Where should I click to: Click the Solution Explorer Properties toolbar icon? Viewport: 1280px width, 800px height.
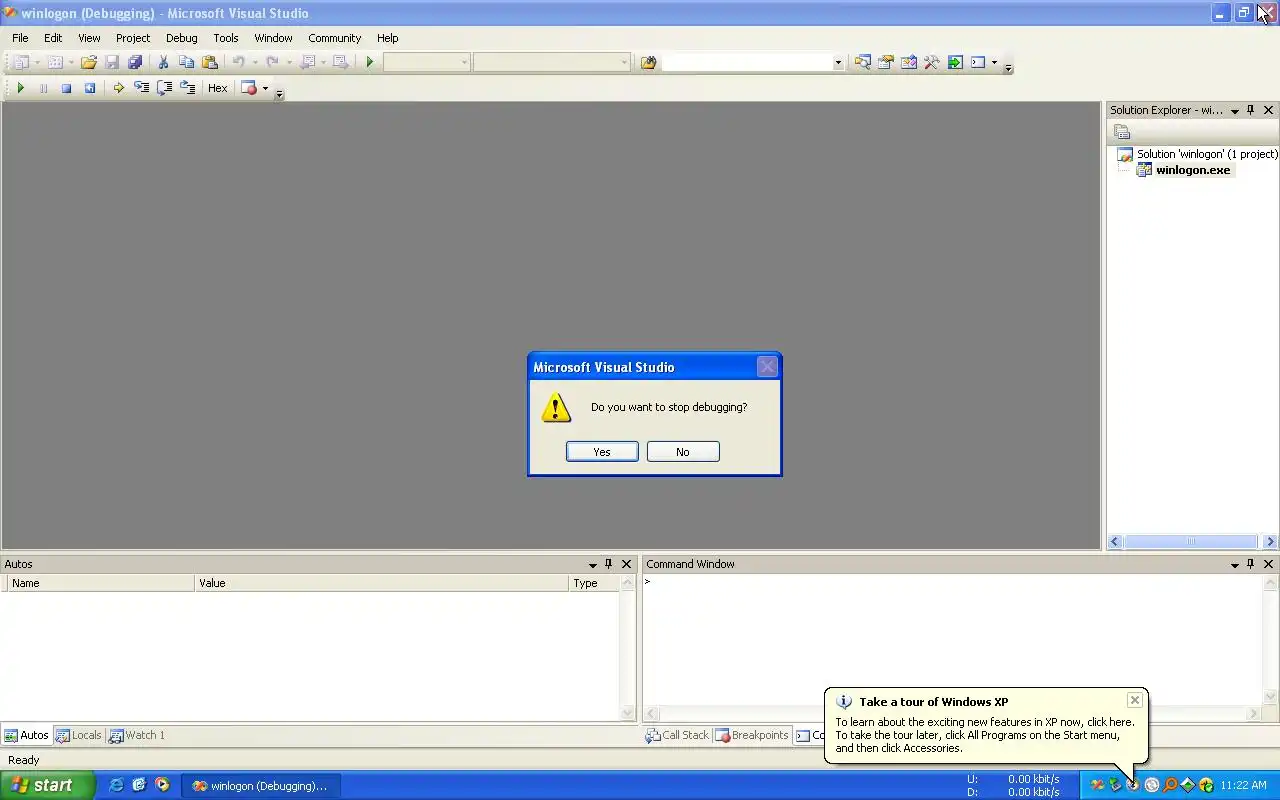tap(1122, 132)
